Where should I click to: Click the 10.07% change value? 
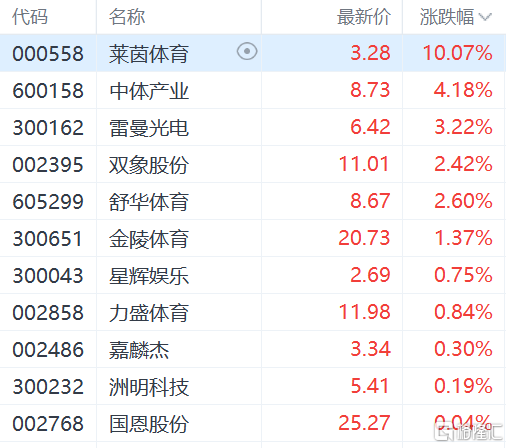458,53
